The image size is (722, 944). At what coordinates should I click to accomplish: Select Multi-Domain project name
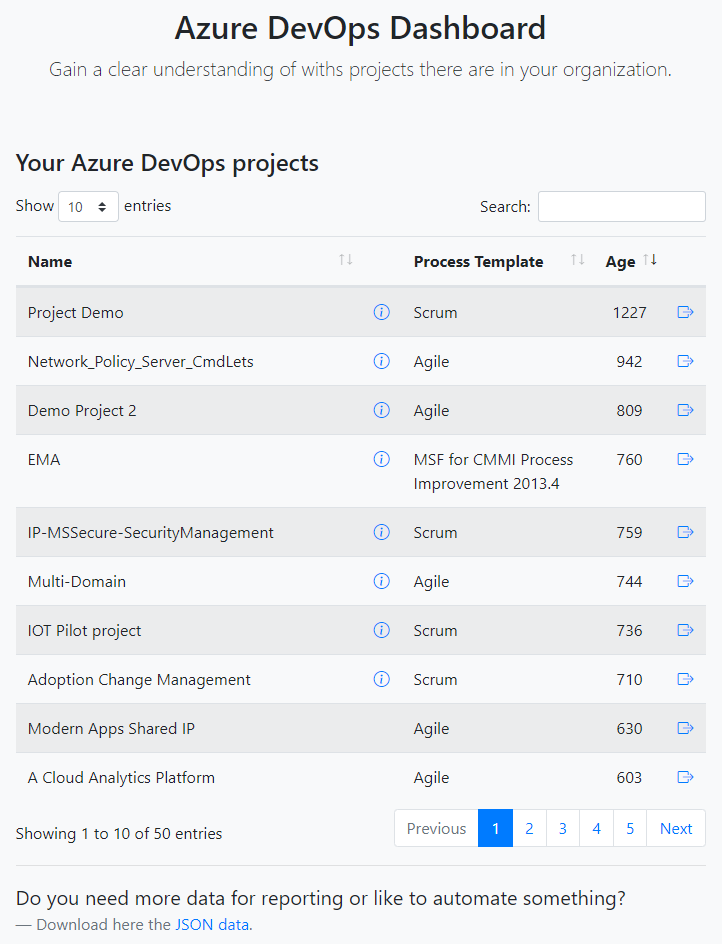tap(76, 582)
